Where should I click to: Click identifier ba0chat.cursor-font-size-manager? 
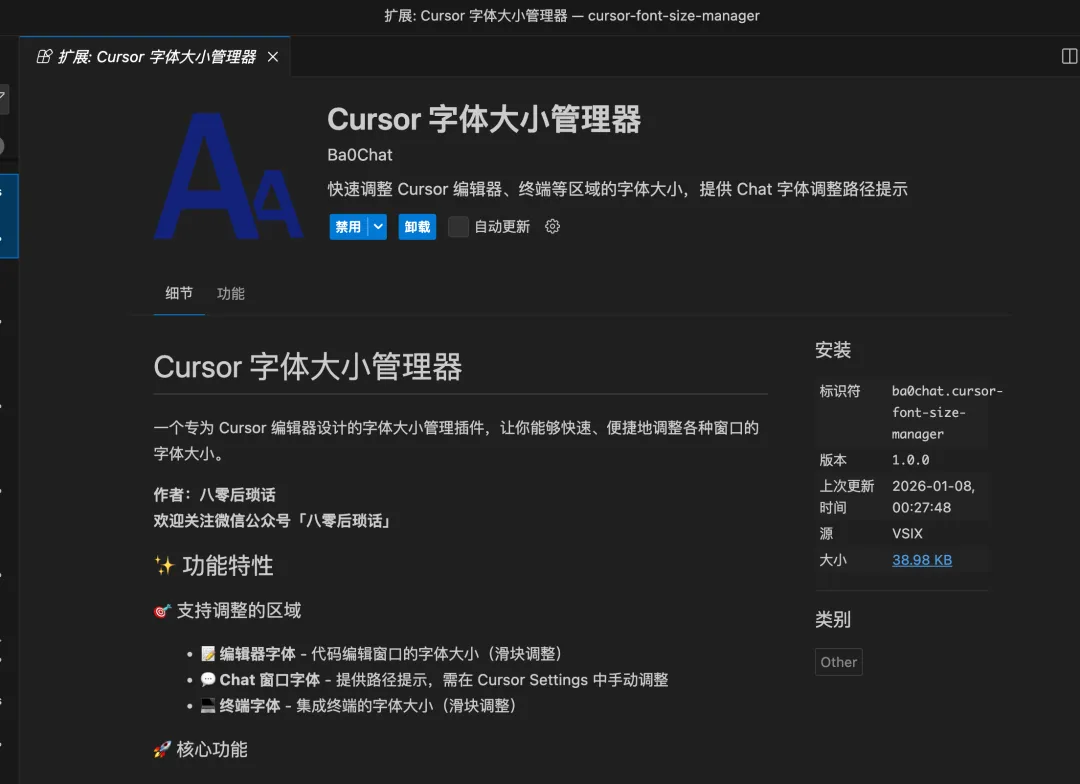pos(947,412)
